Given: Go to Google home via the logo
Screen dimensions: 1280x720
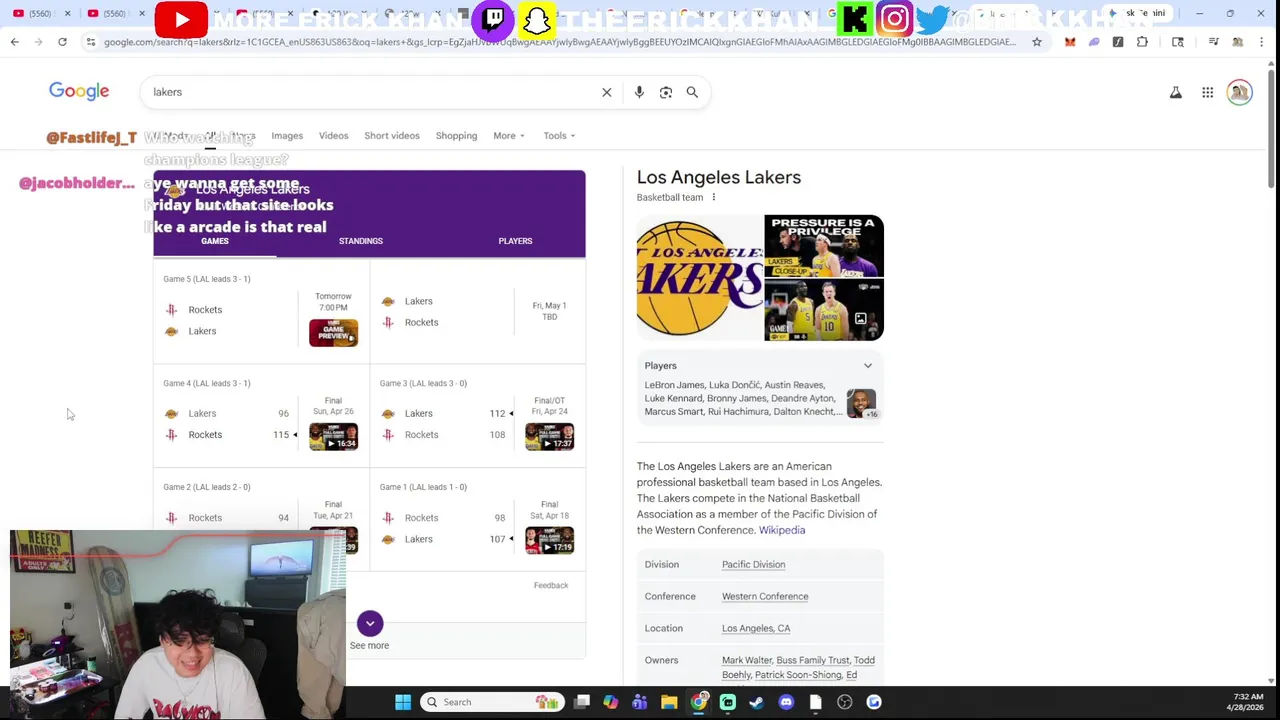Looking at the screenshot, I should pyautogui.click(x=79, y=91).
